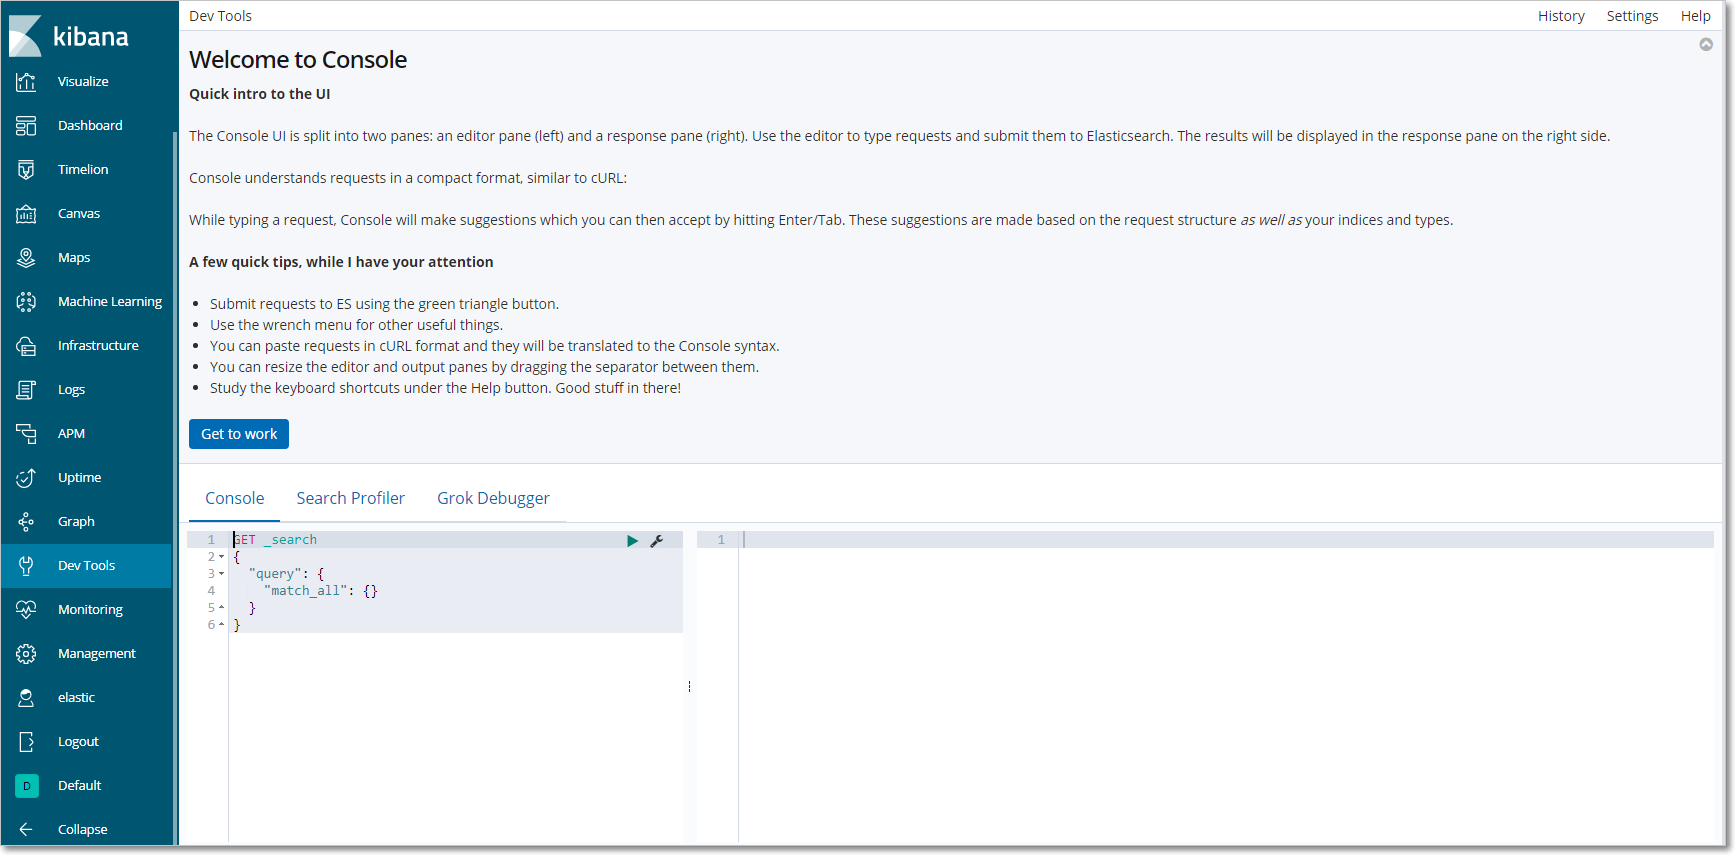This screenshot has height=855, width=1735.
Task: Click the Get to work button
Action: pos(239,434)
